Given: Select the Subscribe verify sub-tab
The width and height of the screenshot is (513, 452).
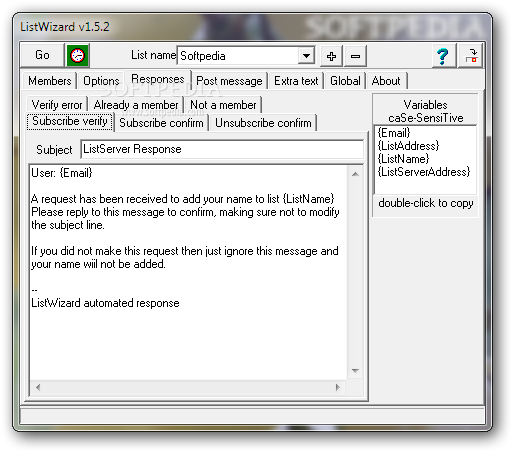Looking at the screenshot, I should tap(70, 121).
